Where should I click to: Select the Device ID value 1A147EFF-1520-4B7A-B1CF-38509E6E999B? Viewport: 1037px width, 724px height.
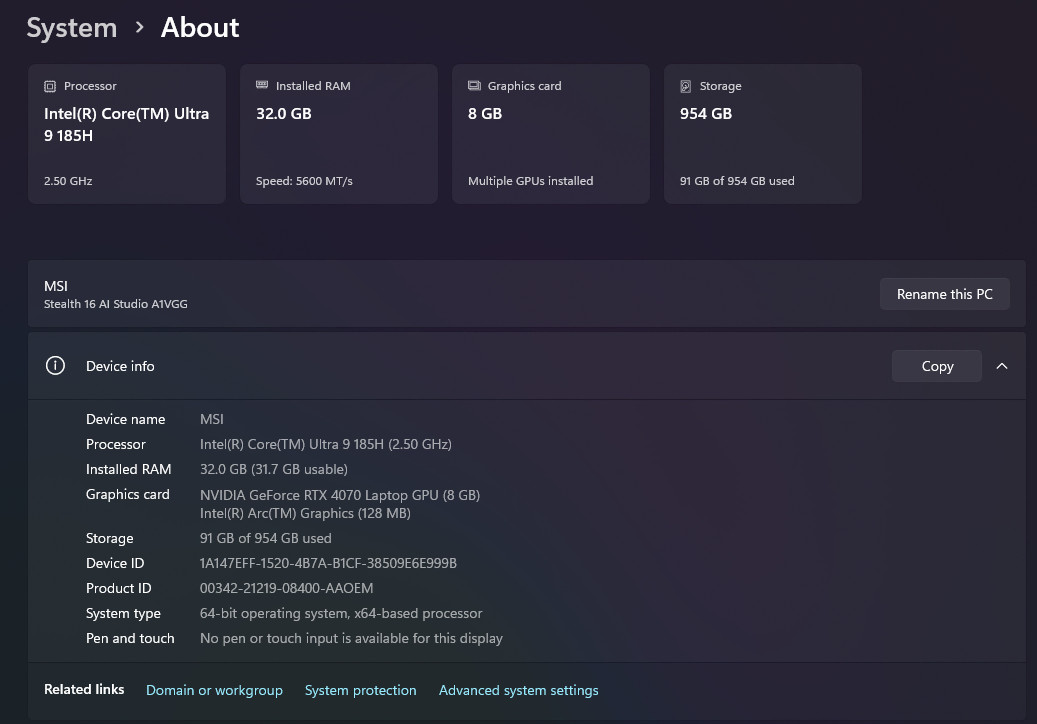pos(328,563)
